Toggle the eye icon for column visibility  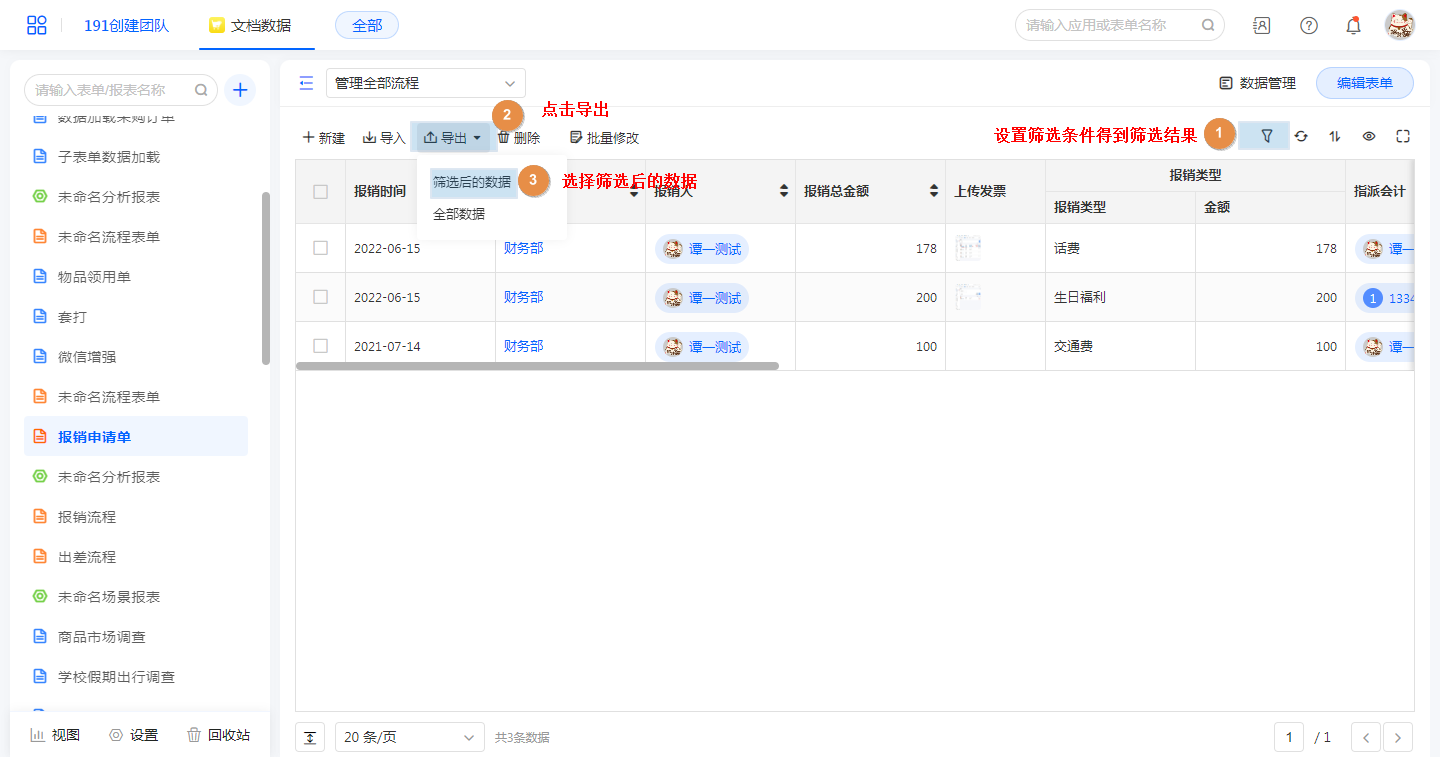pos(1369,137)
